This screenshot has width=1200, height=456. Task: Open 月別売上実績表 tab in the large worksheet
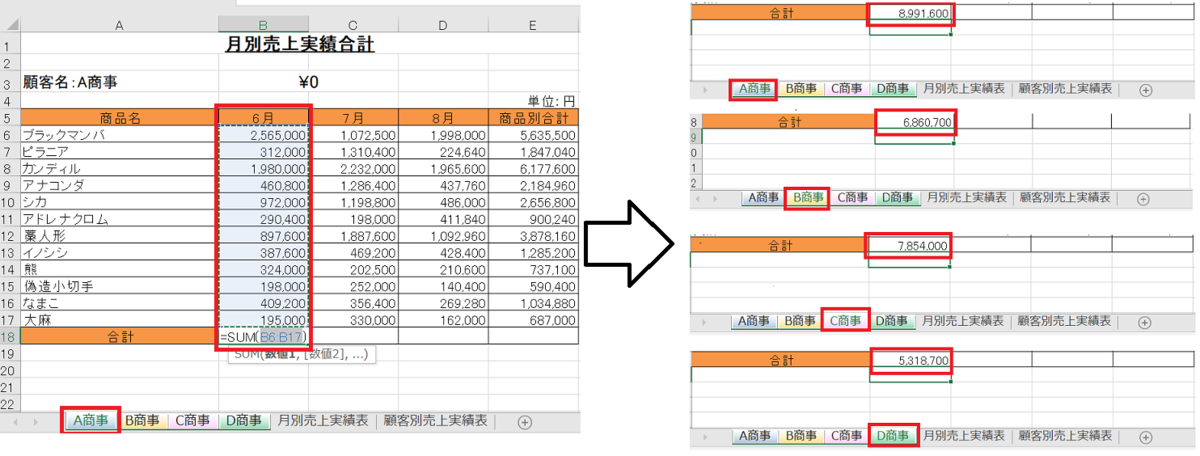(323, 422)
